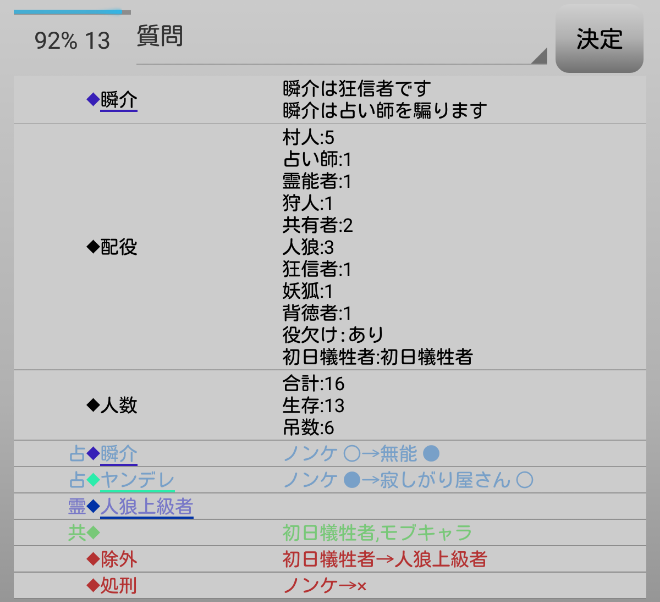Click the black diamond icon beside 人数

click(94, 405)
